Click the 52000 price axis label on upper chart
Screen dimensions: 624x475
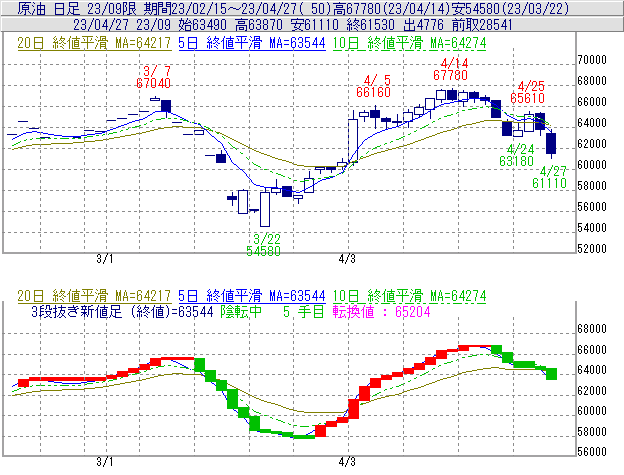[x=592, y=249]
